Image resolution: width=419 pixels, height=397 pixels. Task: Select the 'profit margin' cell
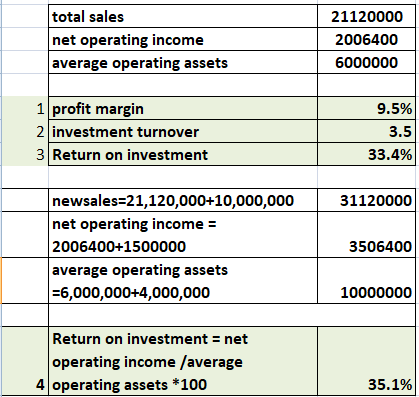point(183,108)
